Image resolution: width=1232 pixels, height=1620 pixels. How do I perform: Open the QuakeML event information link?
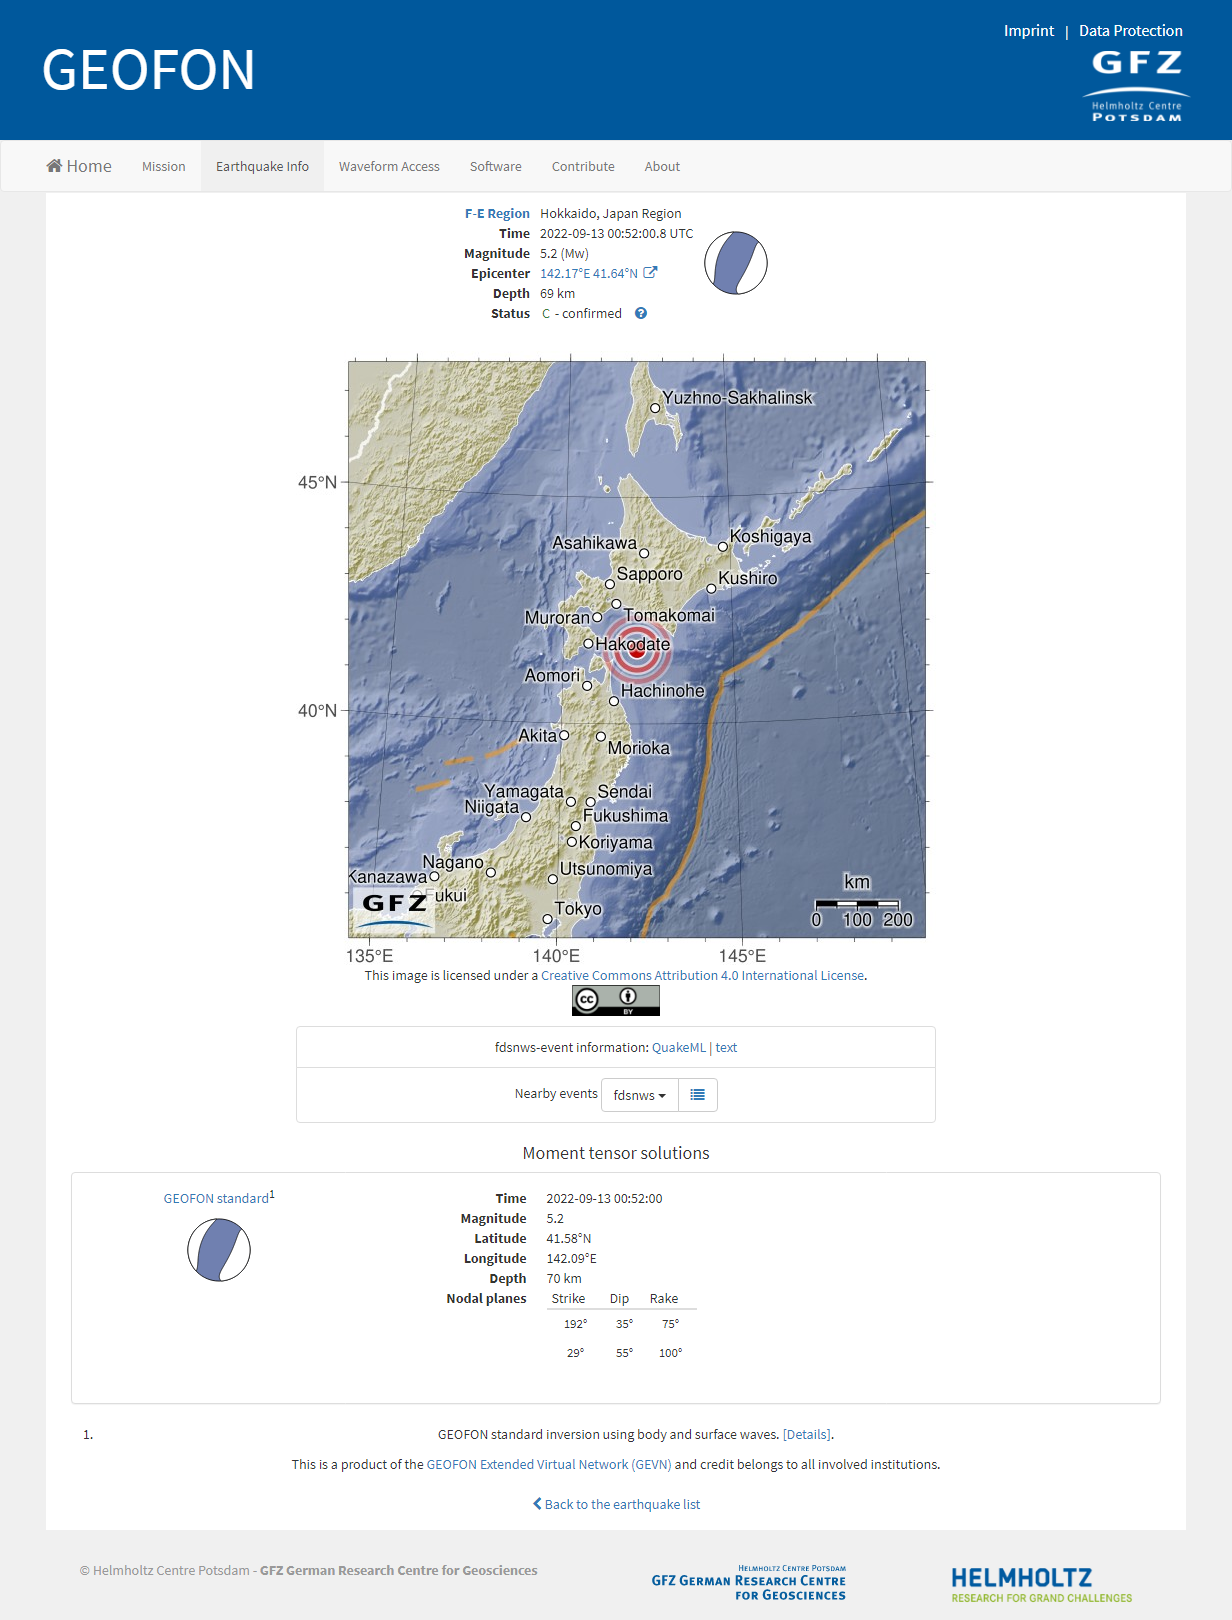679,1048
